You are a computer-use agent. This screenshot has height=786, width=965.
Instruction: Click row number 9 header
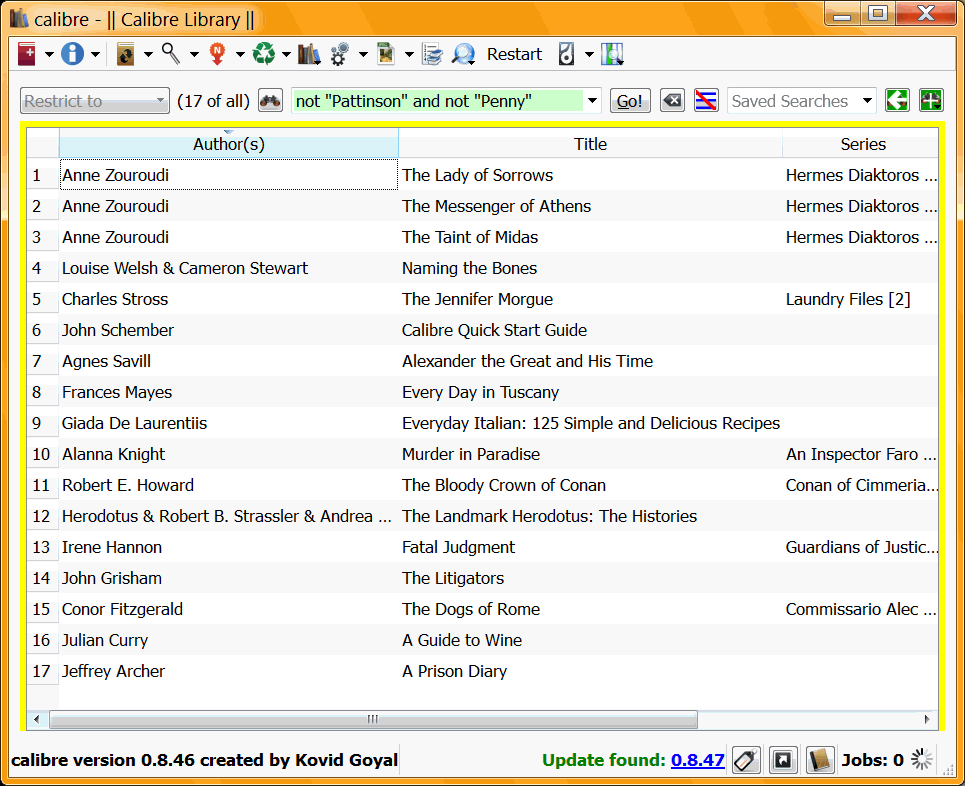42,423
